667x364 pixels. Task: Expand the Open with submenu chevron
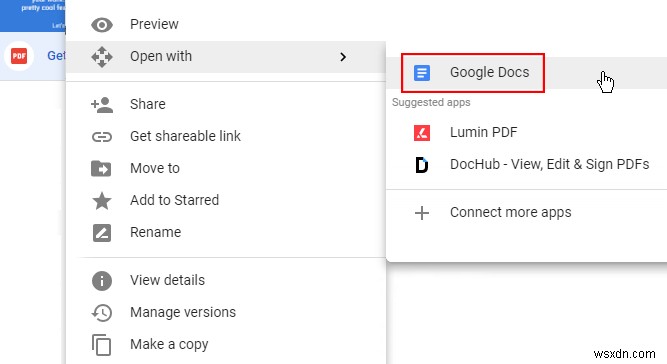pyautogui.click(x=343, y=57)
